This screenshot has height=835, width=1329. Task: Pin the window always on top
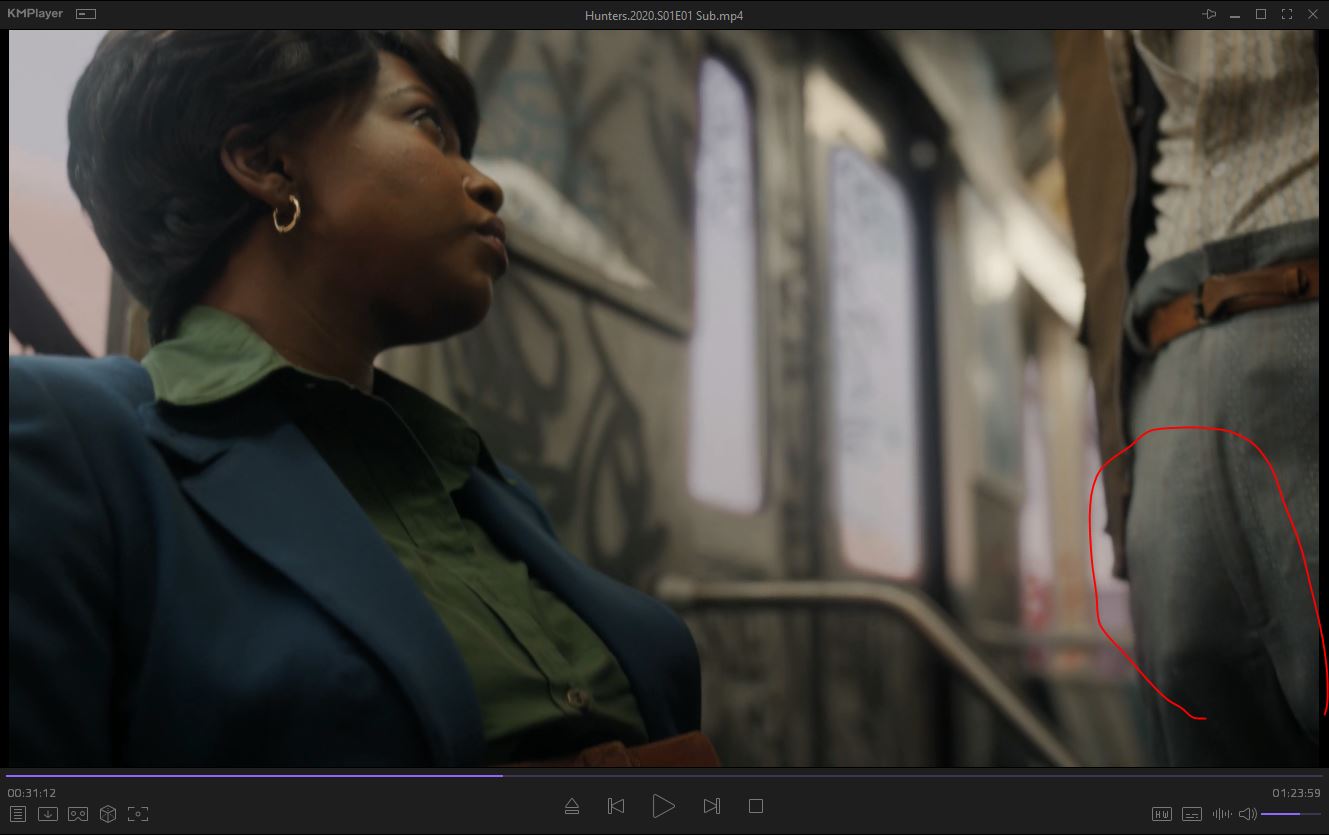pos(1210,14)
